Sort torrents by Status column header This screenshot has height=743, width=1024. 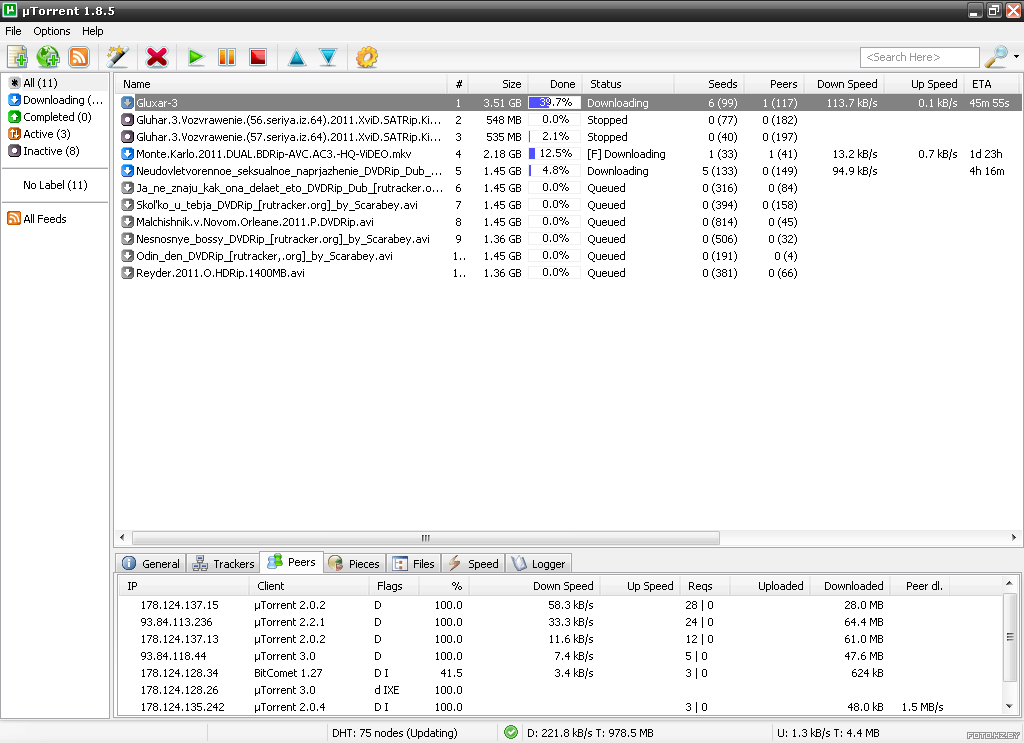[628, 84]
